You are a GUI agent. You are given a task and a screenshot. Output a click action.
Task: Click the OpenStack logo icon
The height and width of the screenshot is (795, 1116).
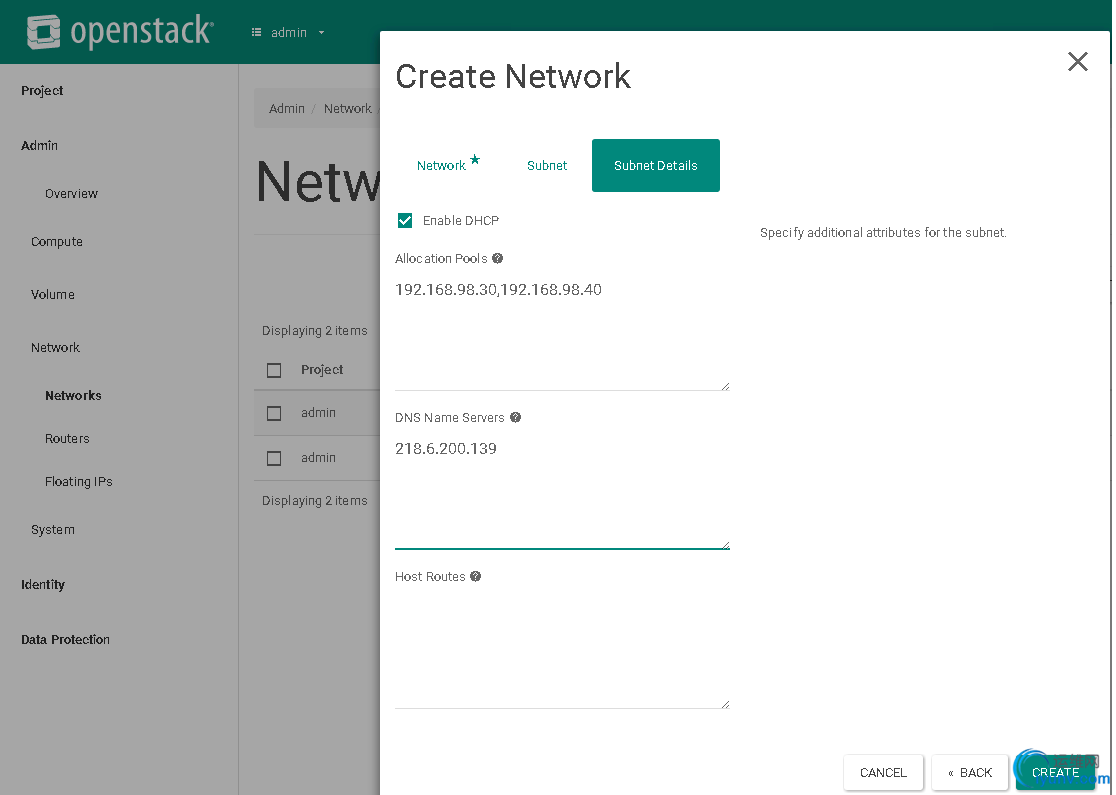(x=45, y=32)
